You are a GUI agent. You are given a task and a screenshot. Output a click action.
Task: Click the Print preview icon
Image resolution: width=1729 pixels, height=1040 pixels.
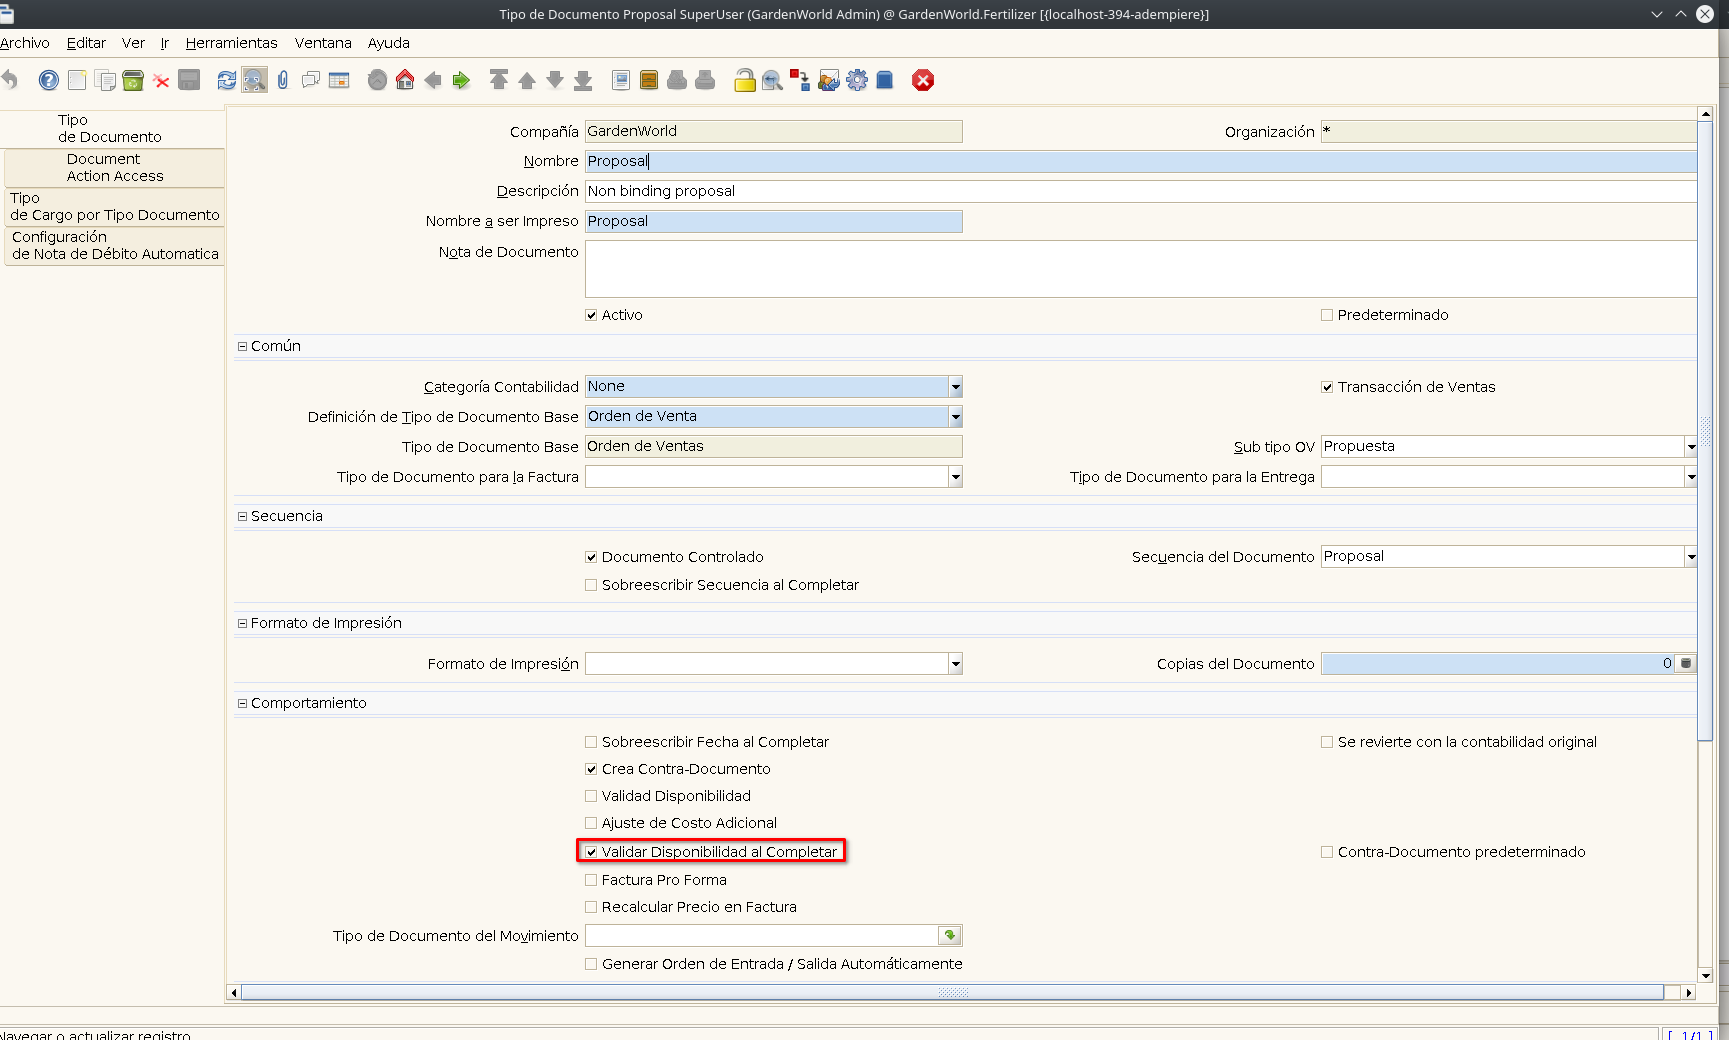point(677,80)
